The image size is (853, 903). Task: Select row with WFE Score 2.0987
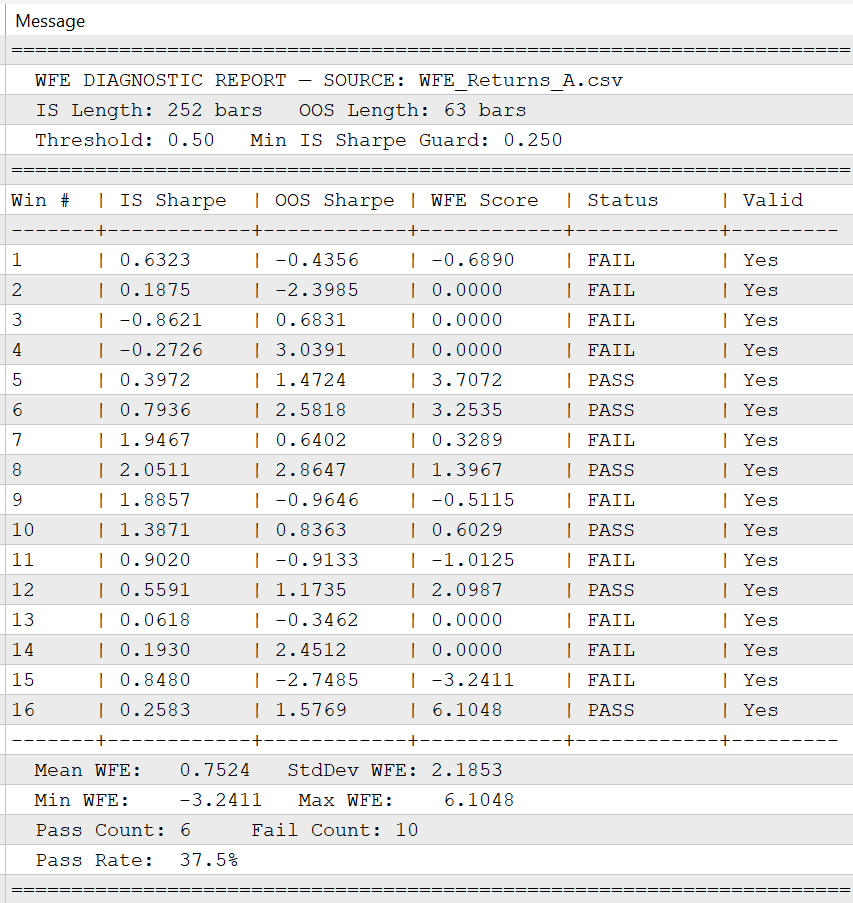click(x=429, y=589)
